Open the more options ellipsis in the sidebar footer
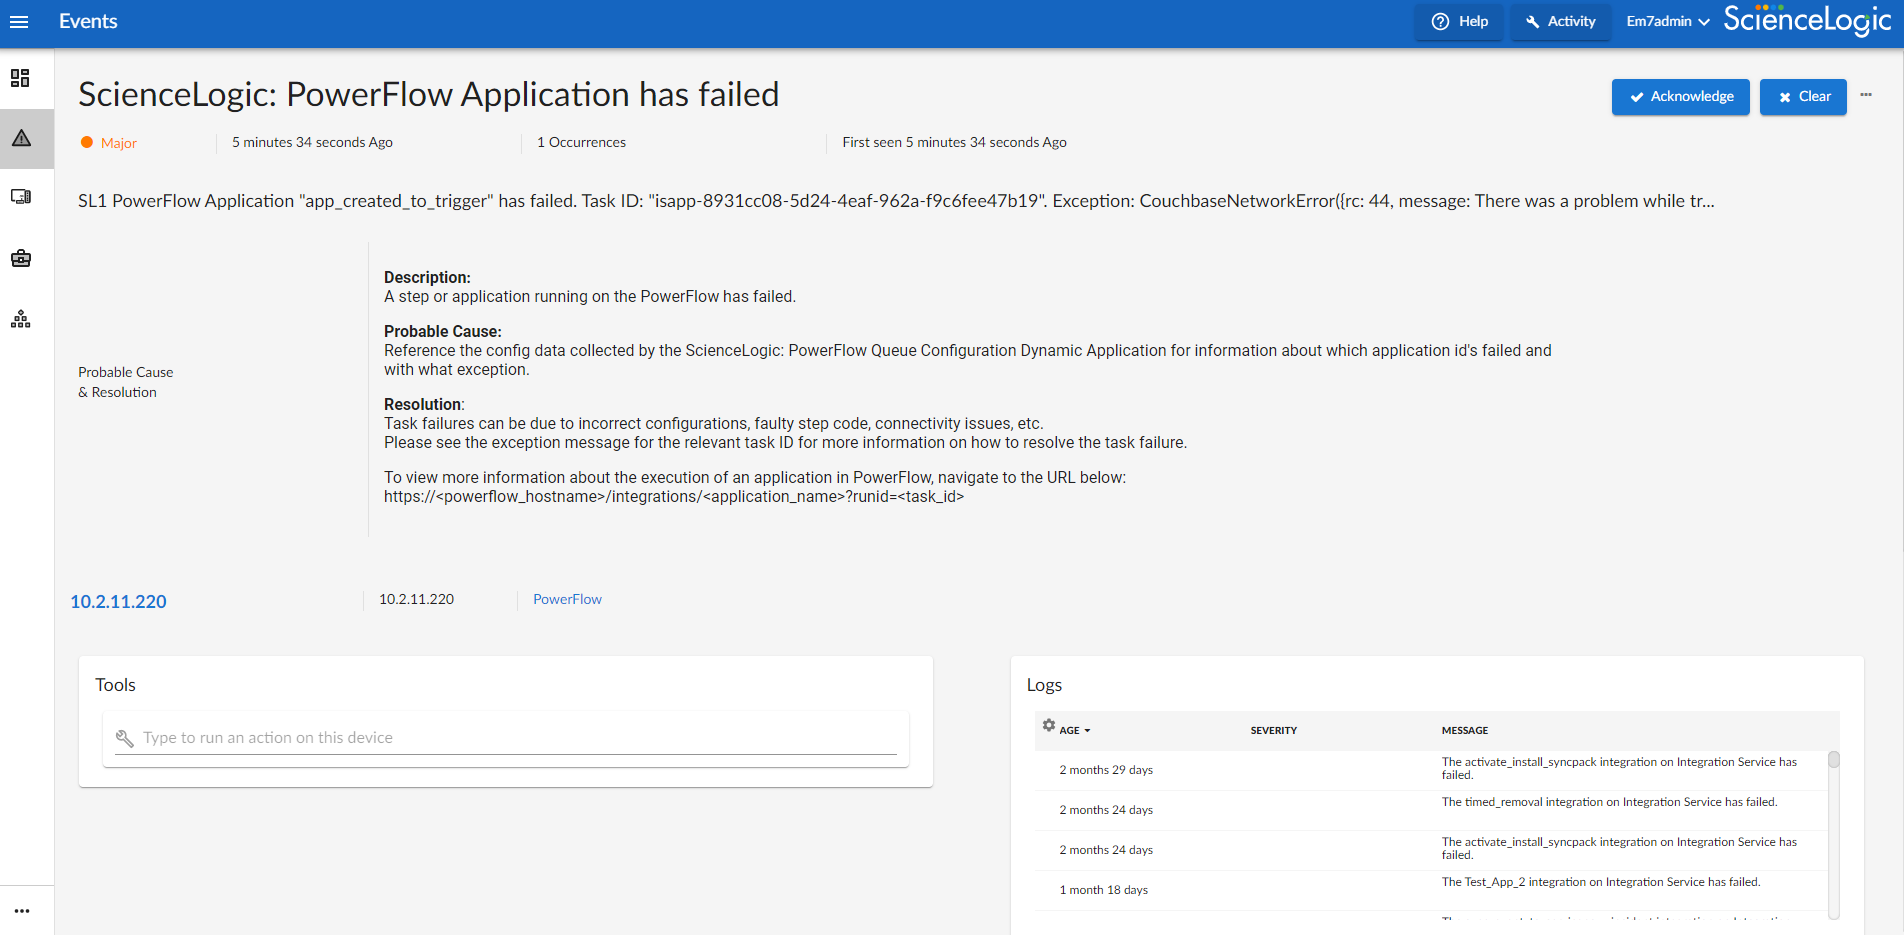1904x935 pixels. click(20, 909)
